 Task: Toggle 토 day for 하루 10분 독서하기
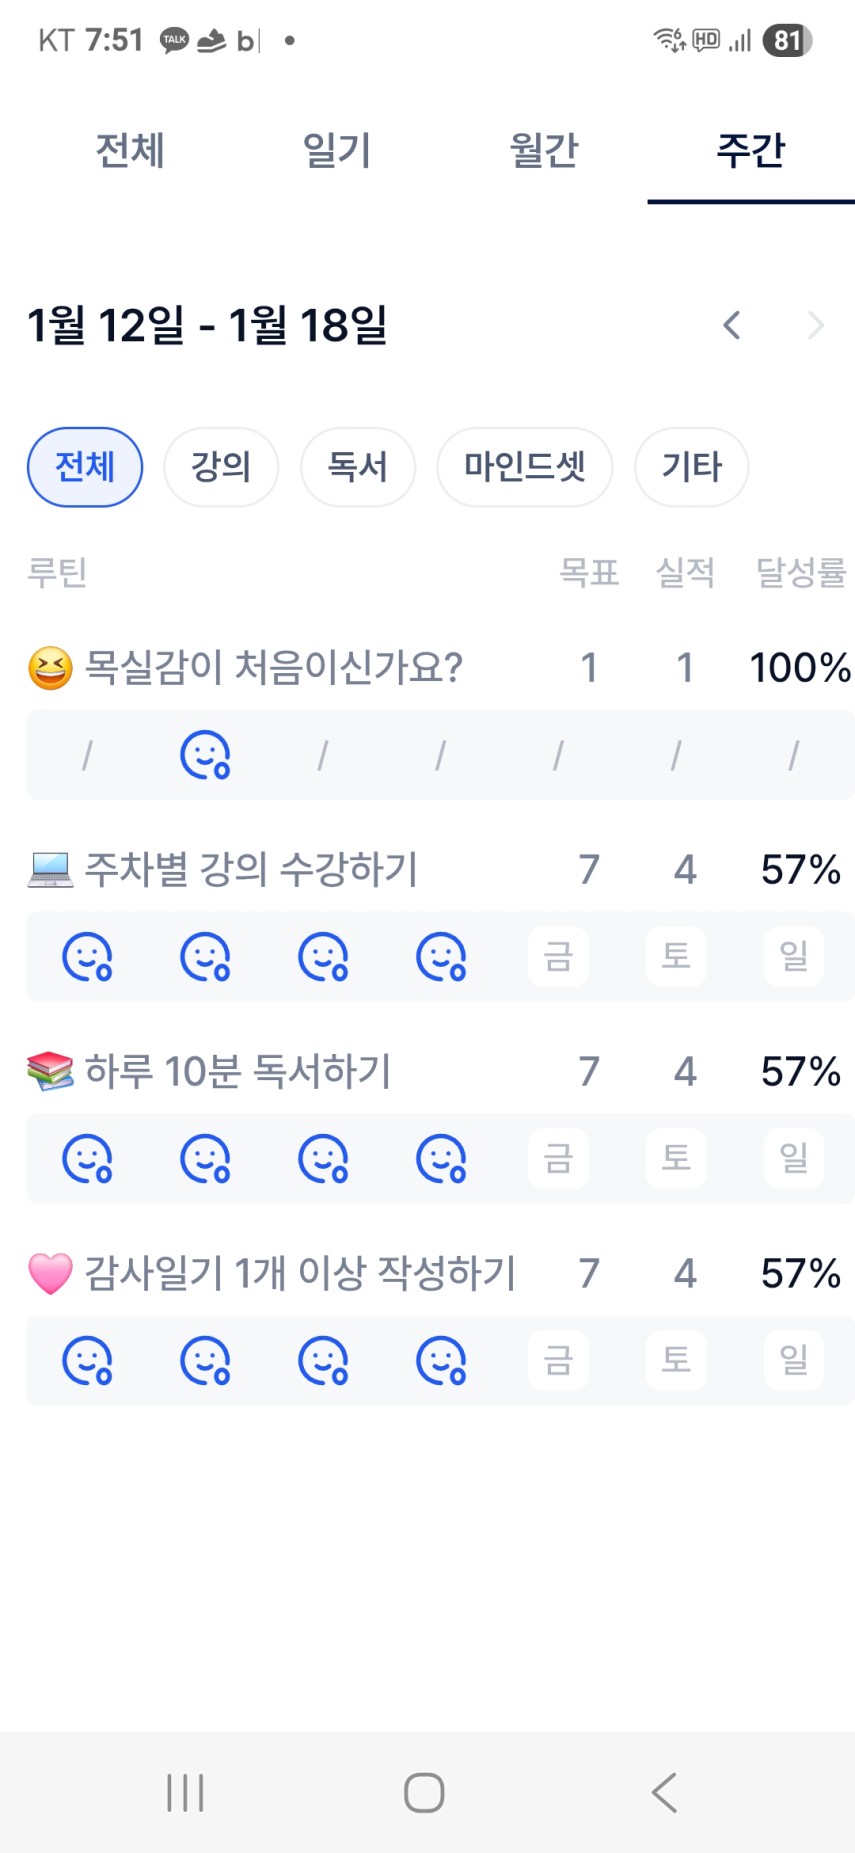(676, 1158)
